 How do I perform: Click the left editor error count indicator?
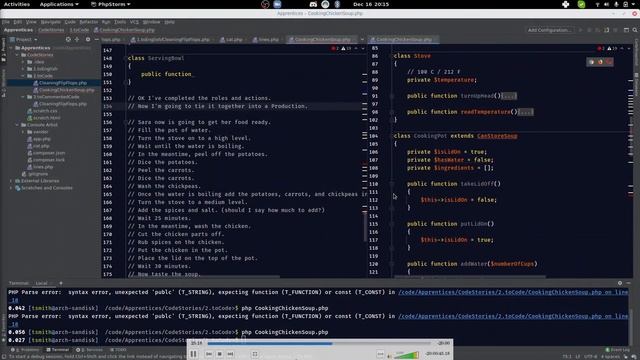point(335,49)
